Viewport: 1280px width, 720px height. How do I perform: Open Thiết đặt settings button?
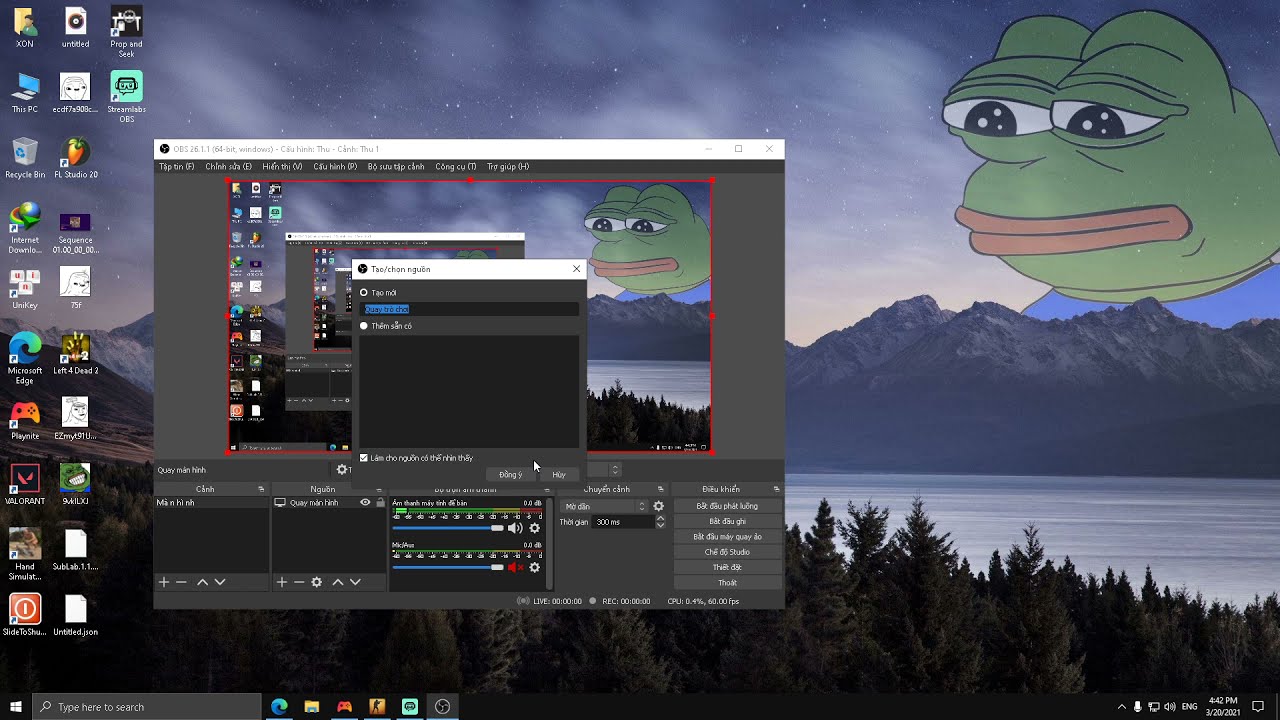click(727, 567)
